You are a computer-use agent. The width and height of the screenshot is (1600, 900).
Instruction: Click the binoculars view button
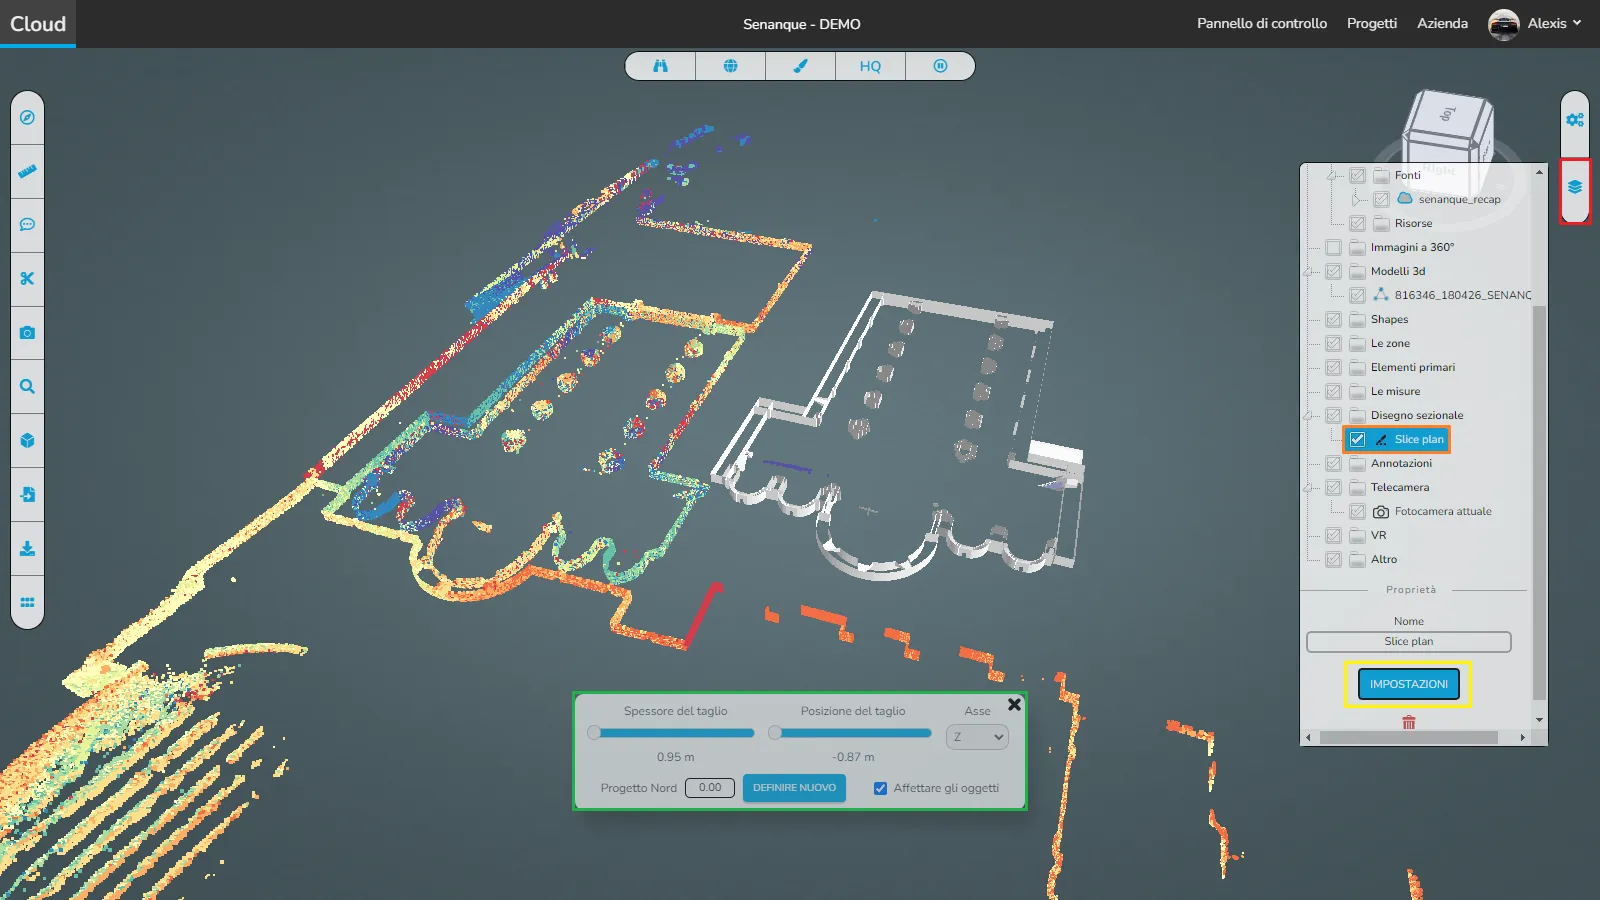[660, 66]
